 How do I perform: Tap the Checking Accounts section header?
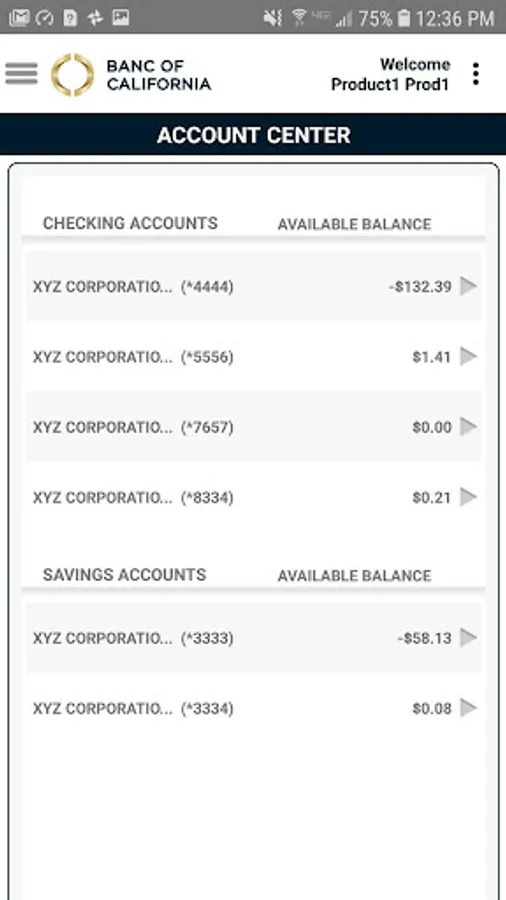(x=130, y=223)
